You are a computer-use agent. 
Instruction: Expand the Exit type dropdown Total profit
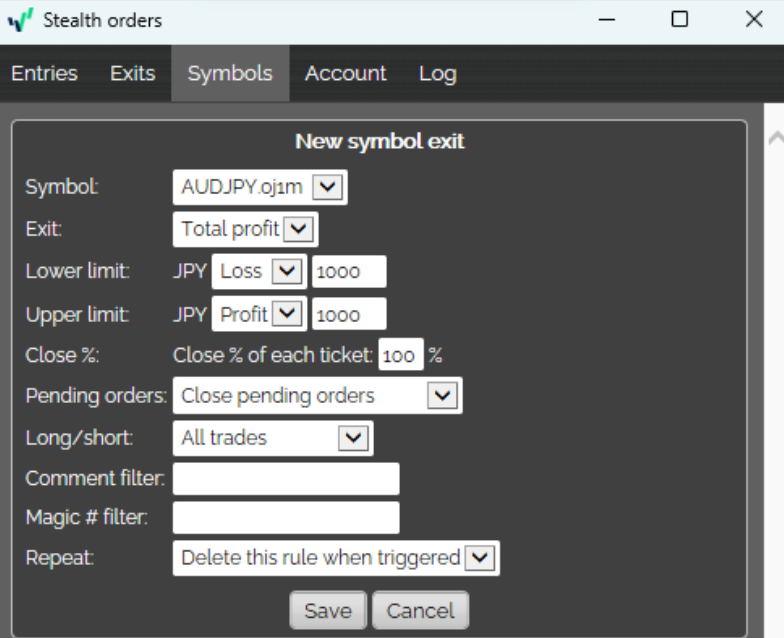(246, 230)
